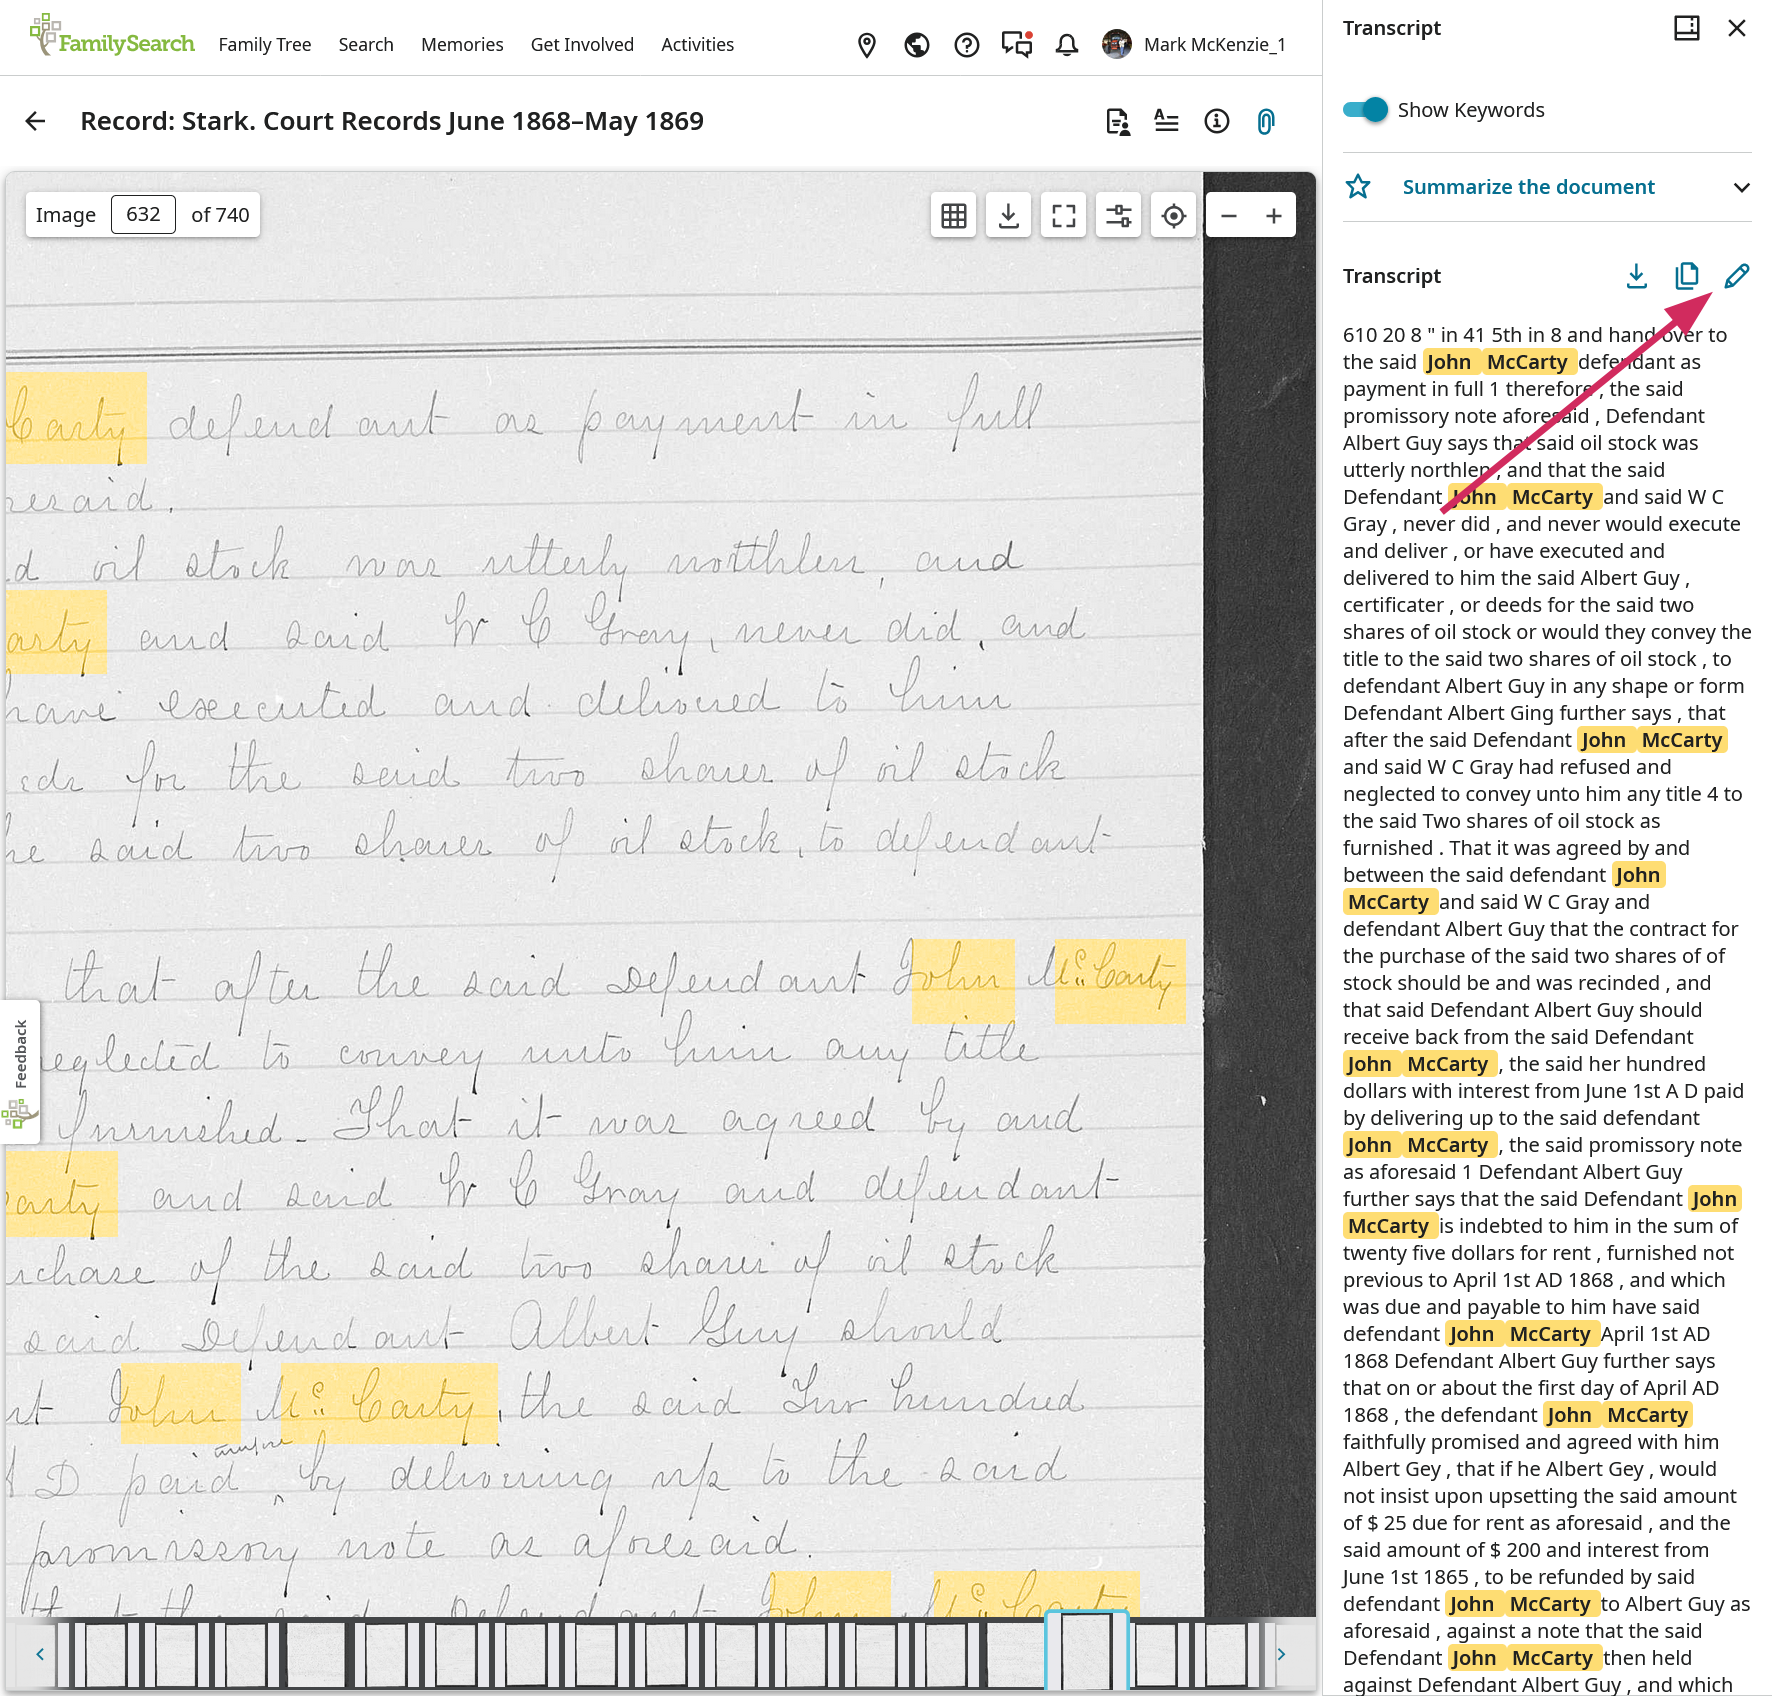Go to previous filmstrip thumbnails
This screenshot has width=1772, height=1697.
coord(40,1654)
